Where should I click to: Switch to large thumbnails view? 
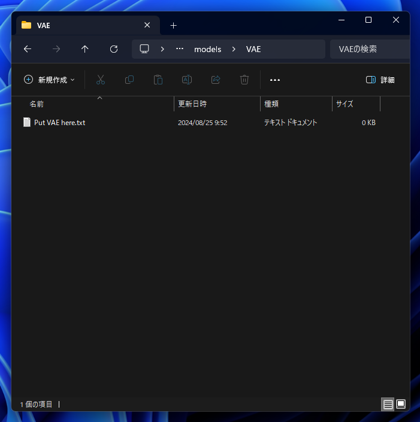401,404
